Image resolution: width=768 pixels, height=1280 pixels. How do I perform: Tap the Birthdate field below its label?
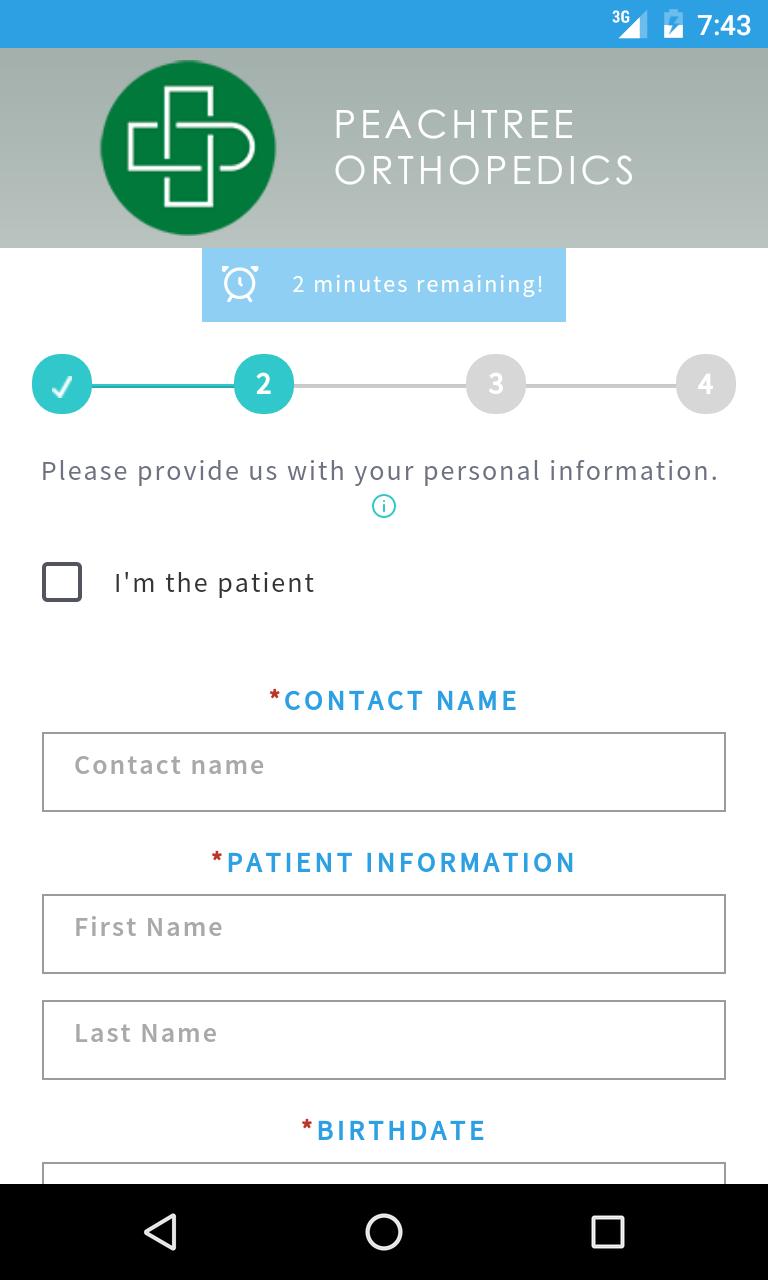[384, 1173]
